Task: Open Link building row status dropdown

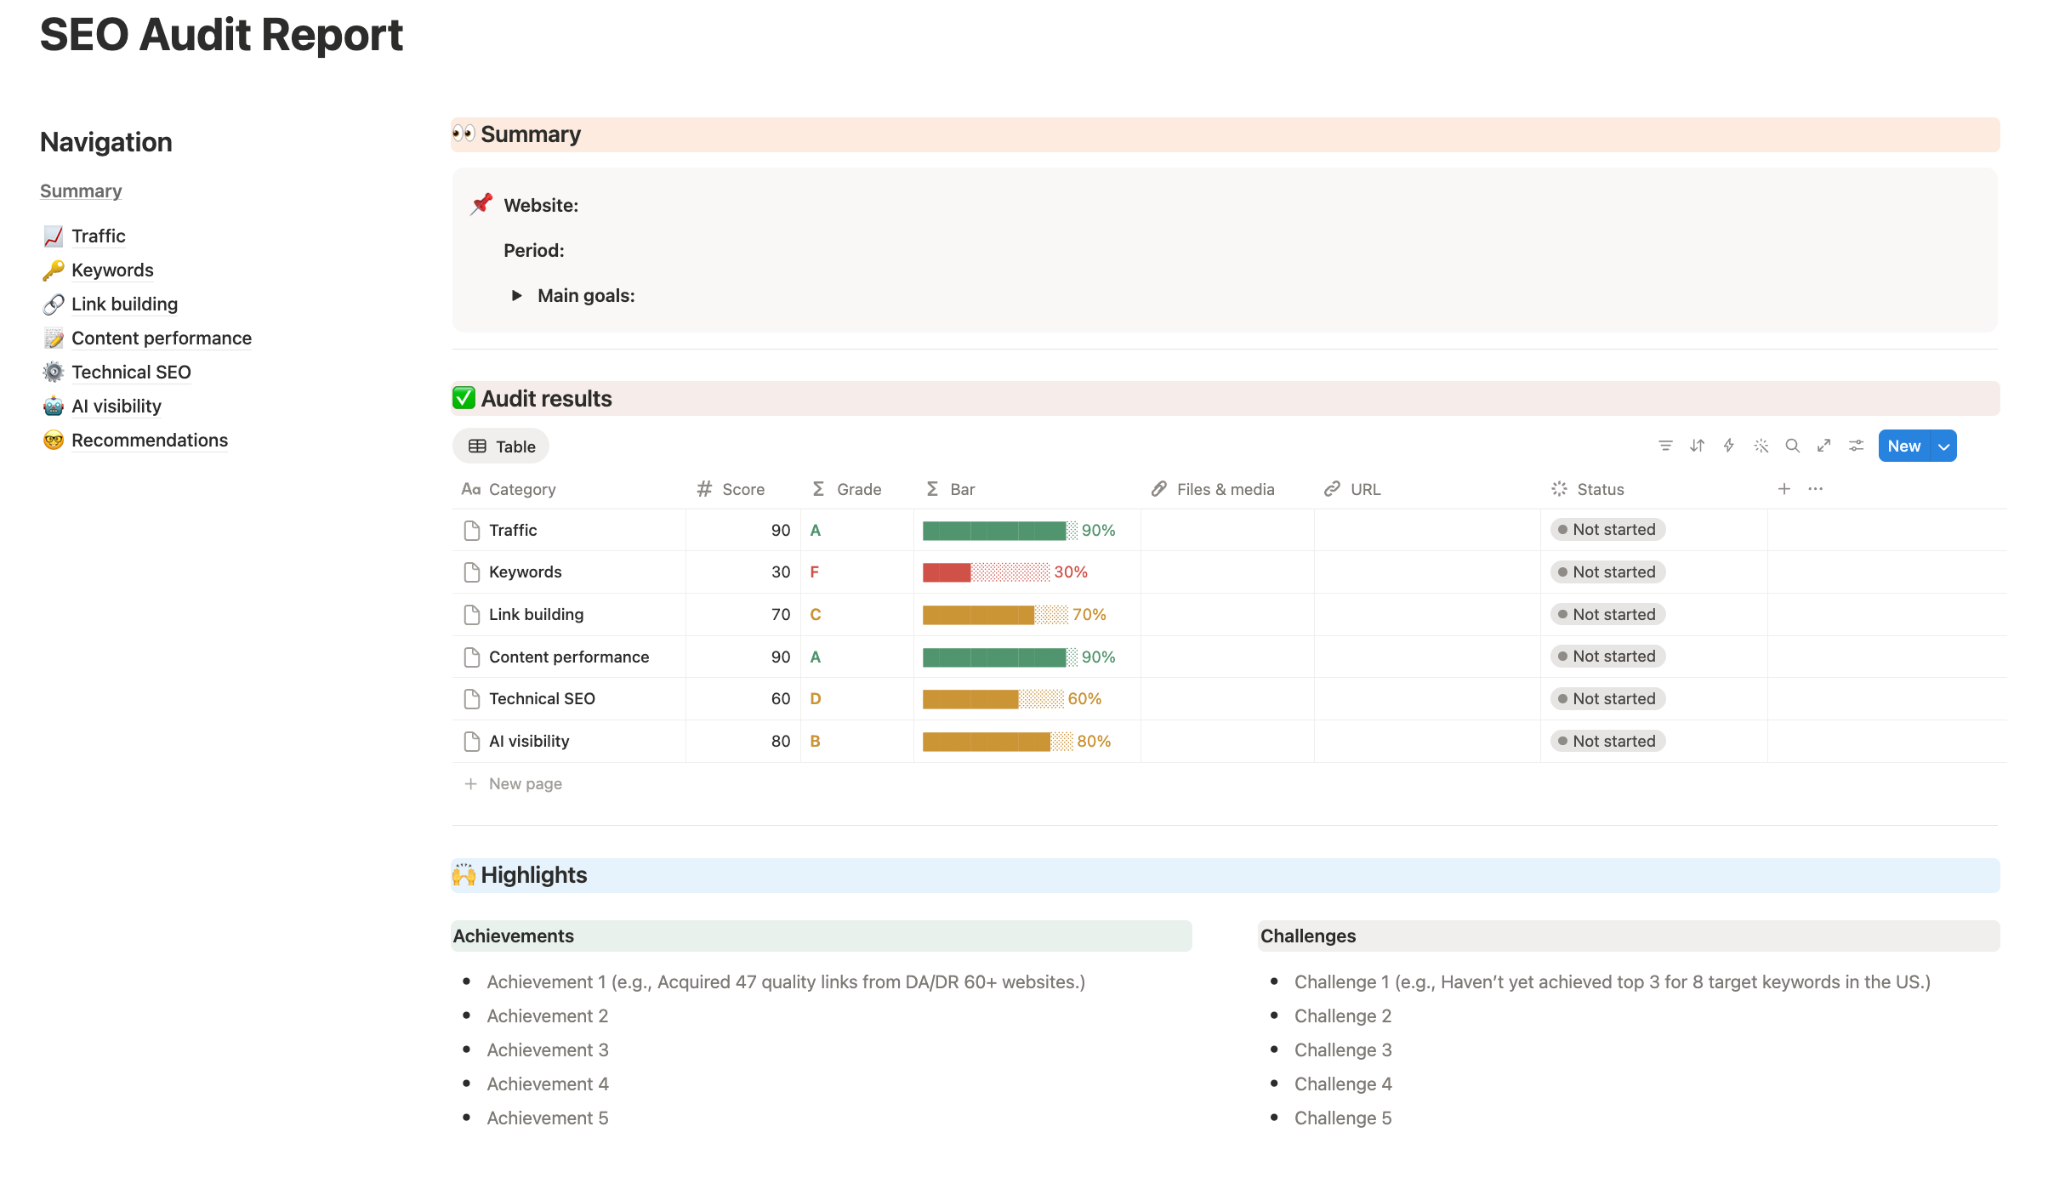Action: tap(1607, 614)
